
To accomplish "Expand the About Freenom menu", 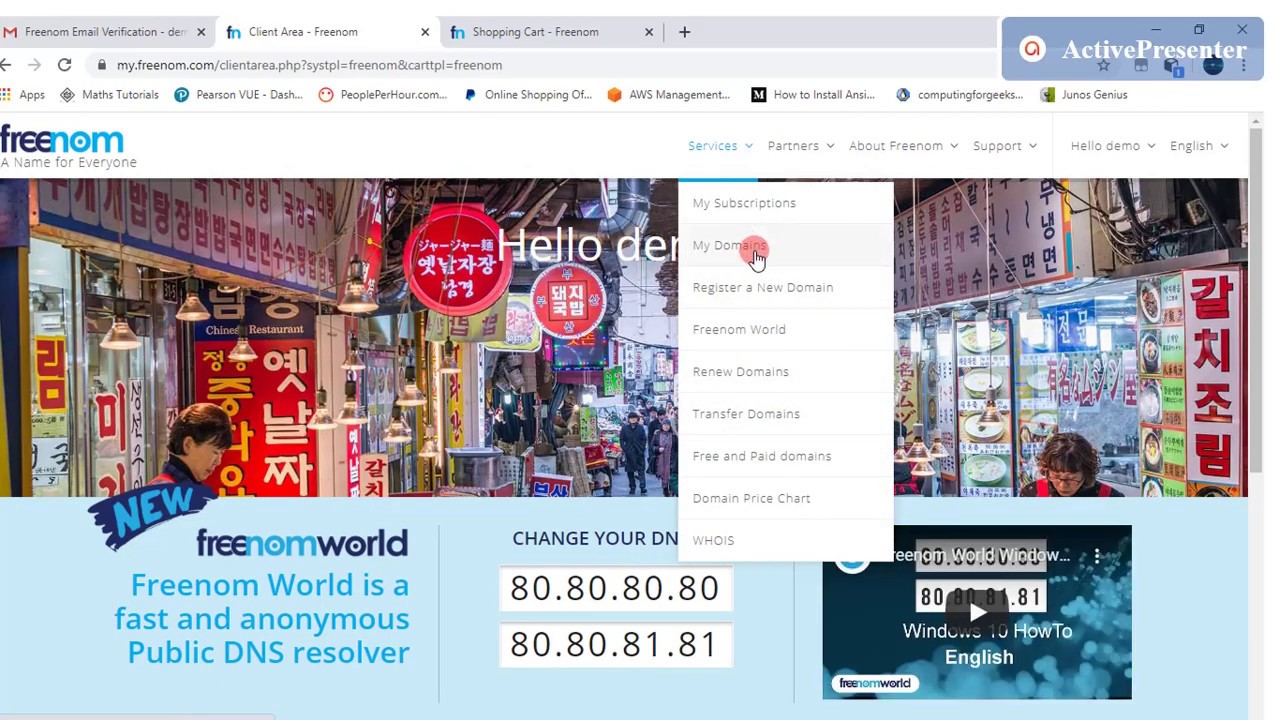I will pyautogui.click(x=903, y=146).
